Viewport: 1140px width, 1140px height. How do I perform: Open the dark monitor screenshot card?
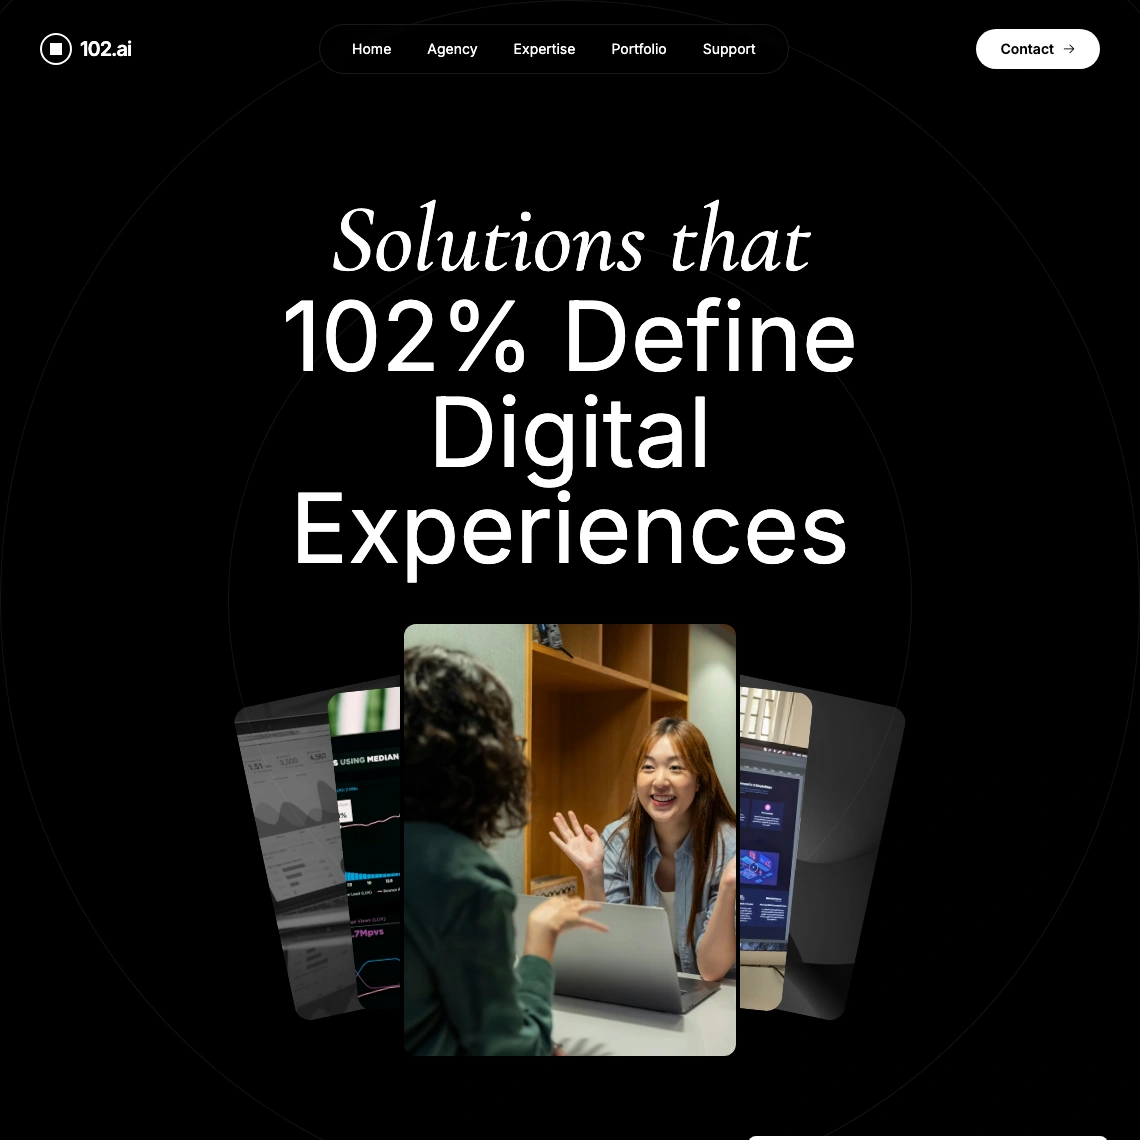coord(770,850)
